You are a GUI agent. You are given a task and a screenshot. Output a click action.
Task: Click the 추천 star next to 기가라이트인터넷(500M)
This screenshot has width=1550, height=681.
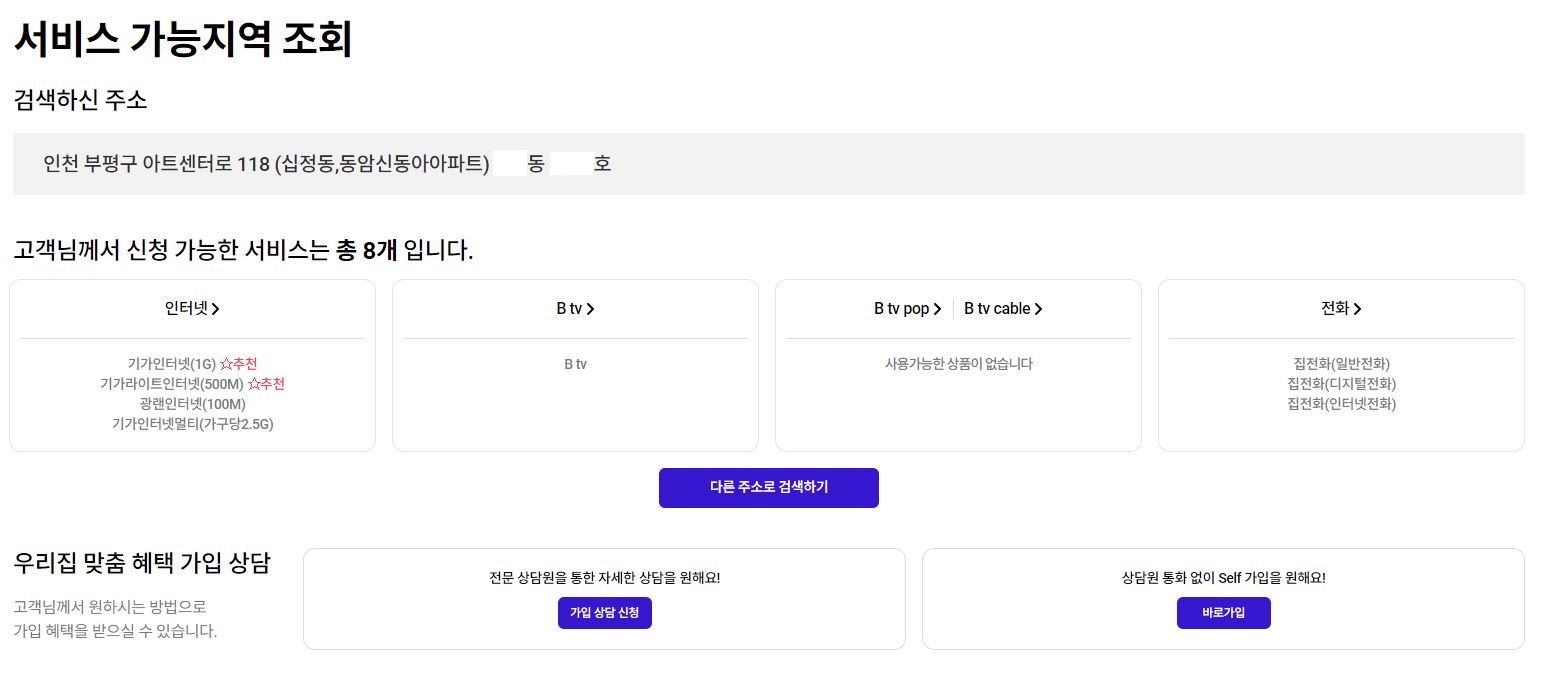266,384
